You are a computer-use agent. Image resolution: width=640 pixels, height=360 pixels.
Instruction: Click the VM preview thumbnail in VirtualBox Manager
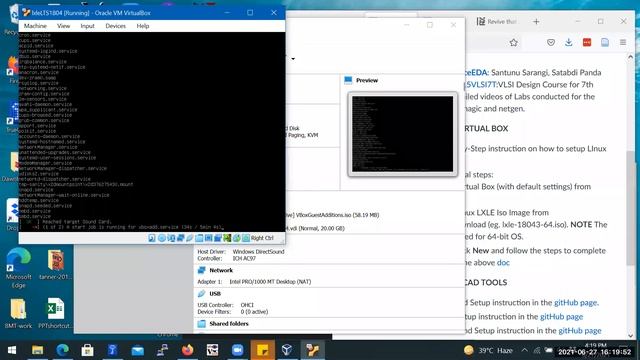(402, 134)
